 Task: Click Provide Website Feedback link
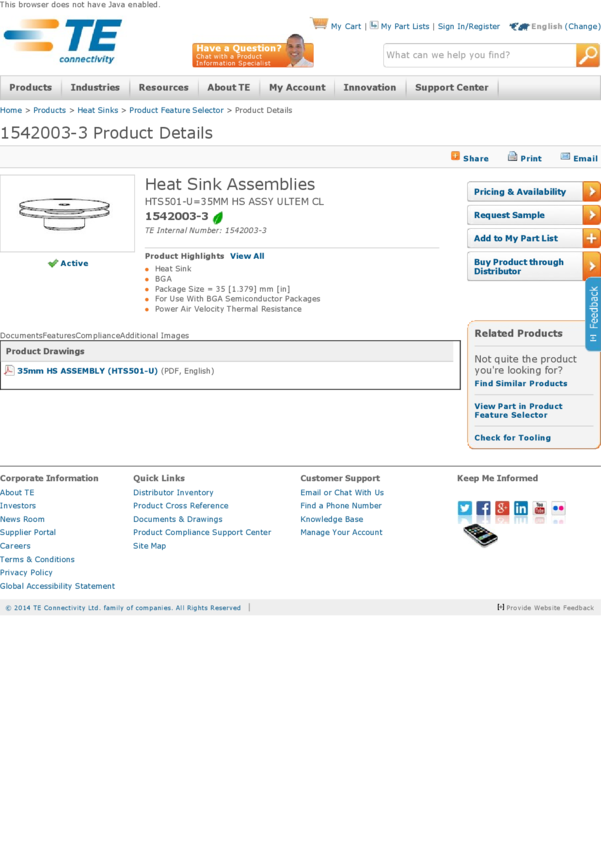click(546, 608)
